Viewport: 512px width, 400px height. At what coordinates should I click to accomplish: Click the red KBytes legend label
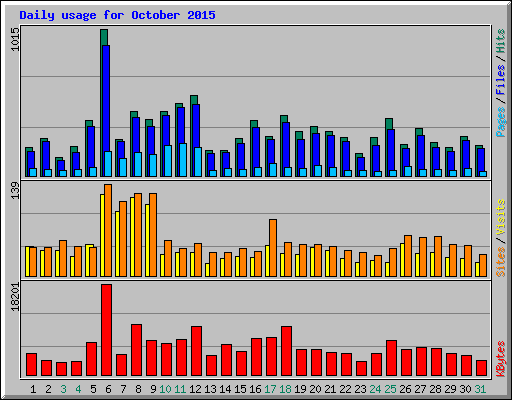tap(501, 359)
